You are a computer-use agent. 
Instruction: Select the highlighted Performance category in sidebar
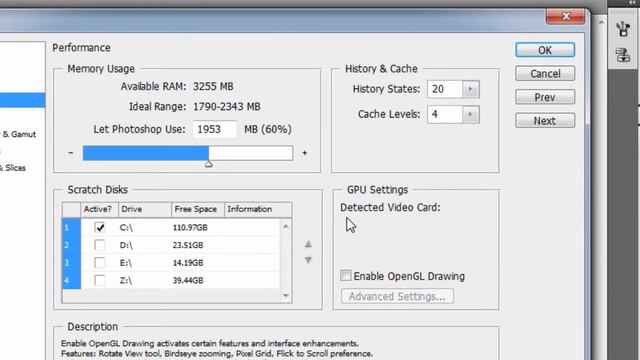point(22,100)
